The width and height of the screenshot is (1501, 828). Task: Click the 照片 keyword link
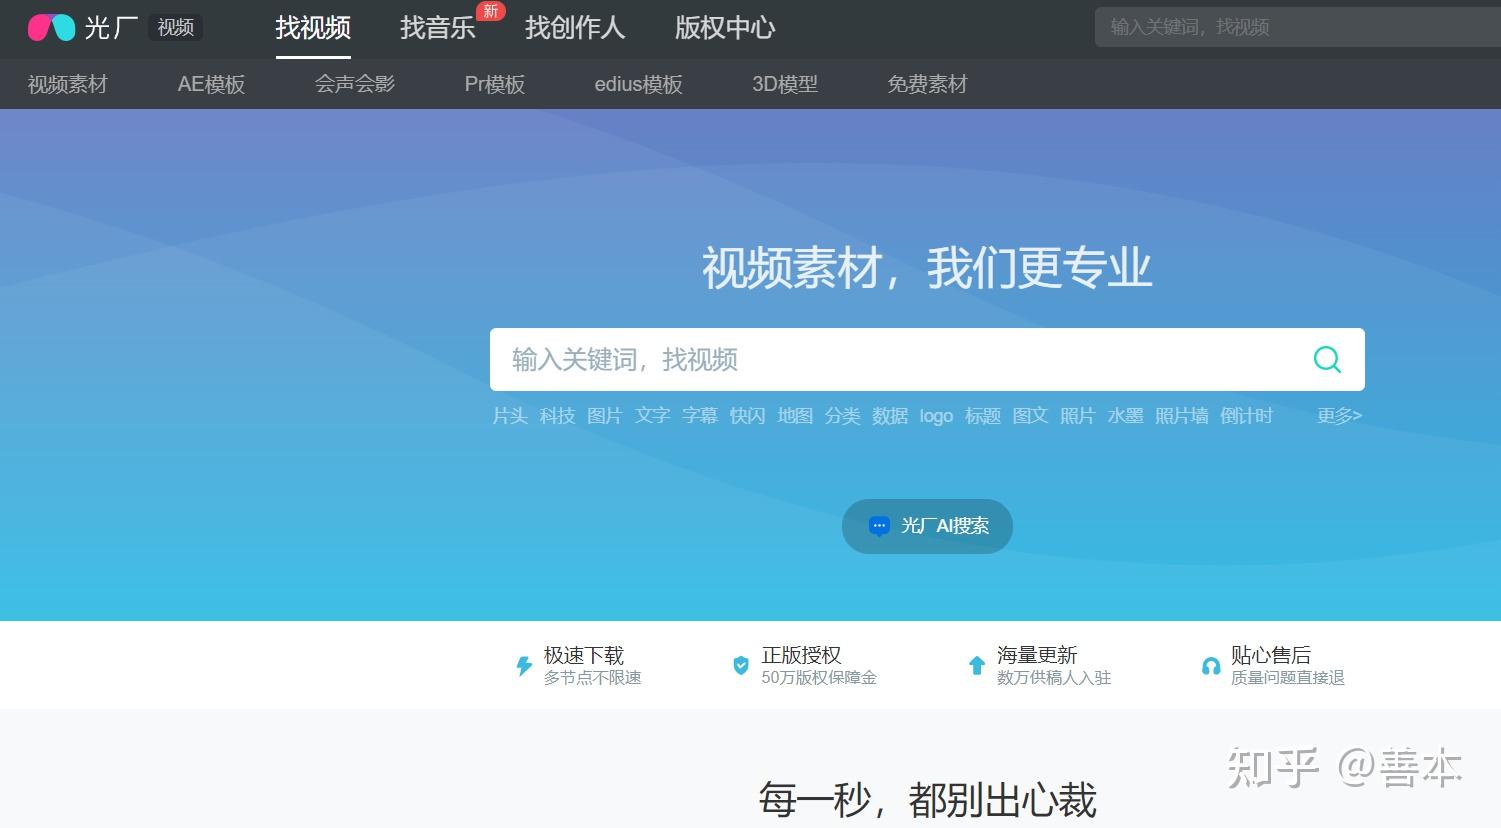tap(1077, 415)
